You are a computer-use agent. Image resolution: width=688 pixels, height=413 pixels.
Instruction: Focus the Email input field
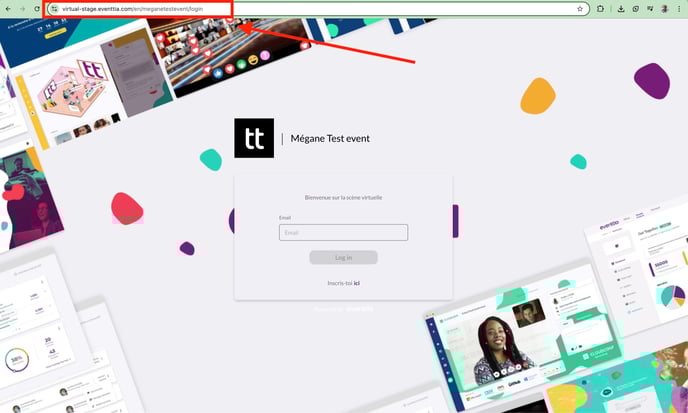click(344, 232)
